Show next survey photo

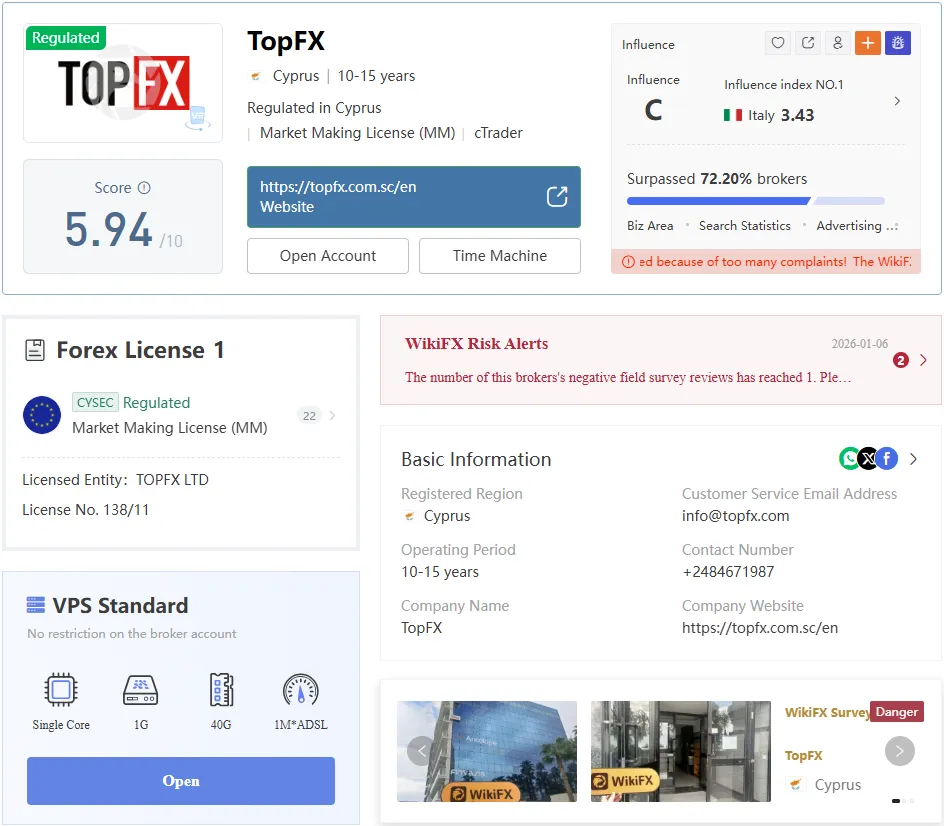coord(899,751)
